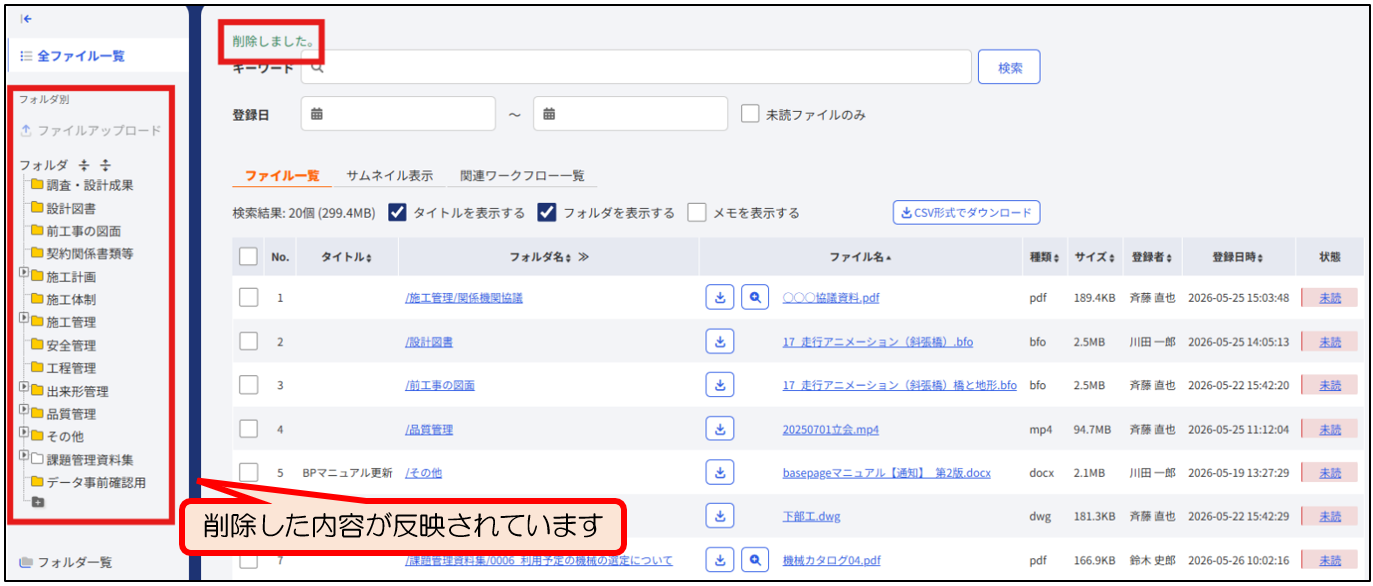
Task: Click the download icon for 下部工.dwg
Action: tap(719, 516)
